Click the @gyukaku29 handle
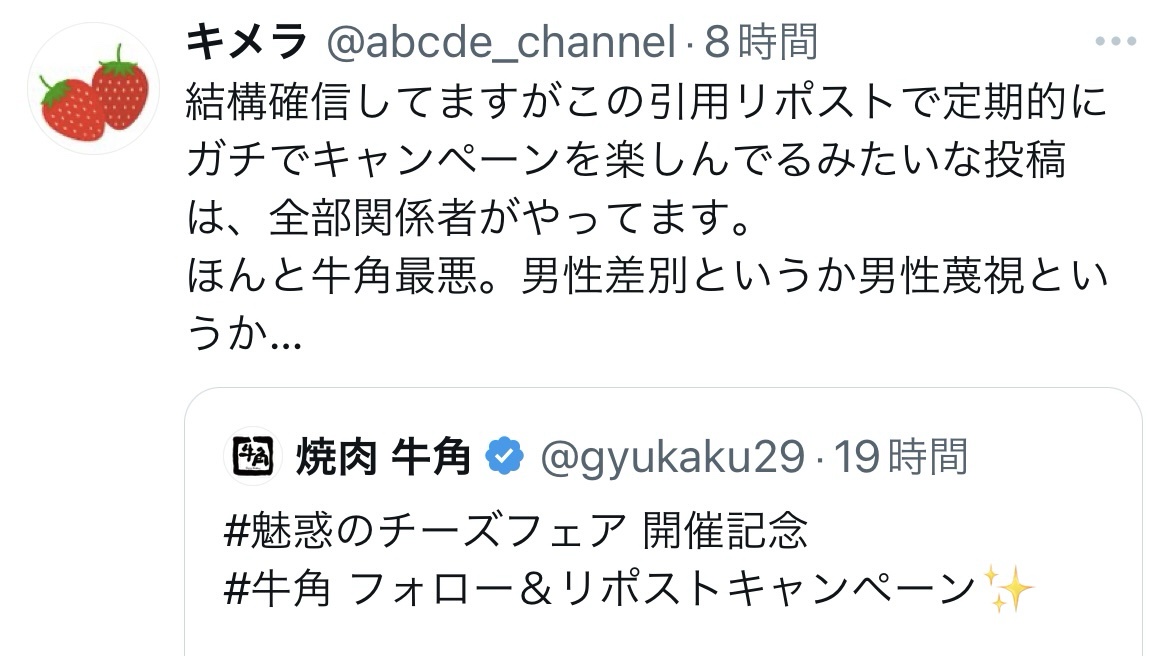1170x656 pixels. pos(672,457)
